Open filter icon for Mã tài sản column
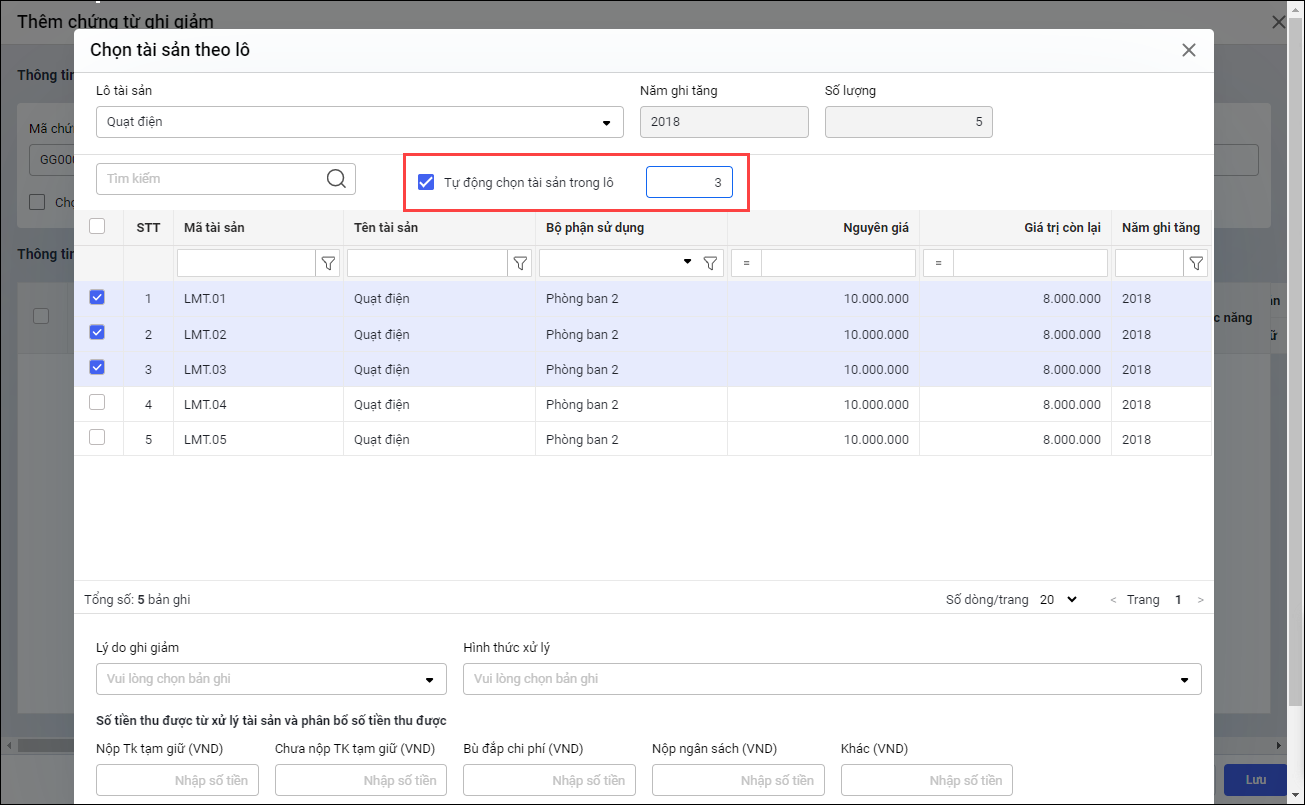Viewport: 1305px width, 805px height. point(328,263)
